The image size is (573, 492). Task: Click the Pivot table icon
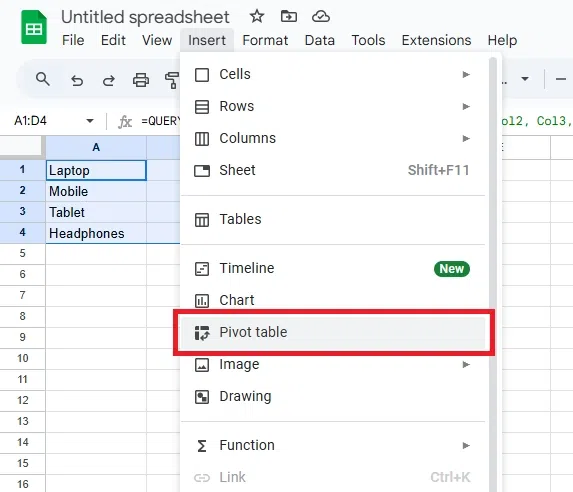coord(202,333)
